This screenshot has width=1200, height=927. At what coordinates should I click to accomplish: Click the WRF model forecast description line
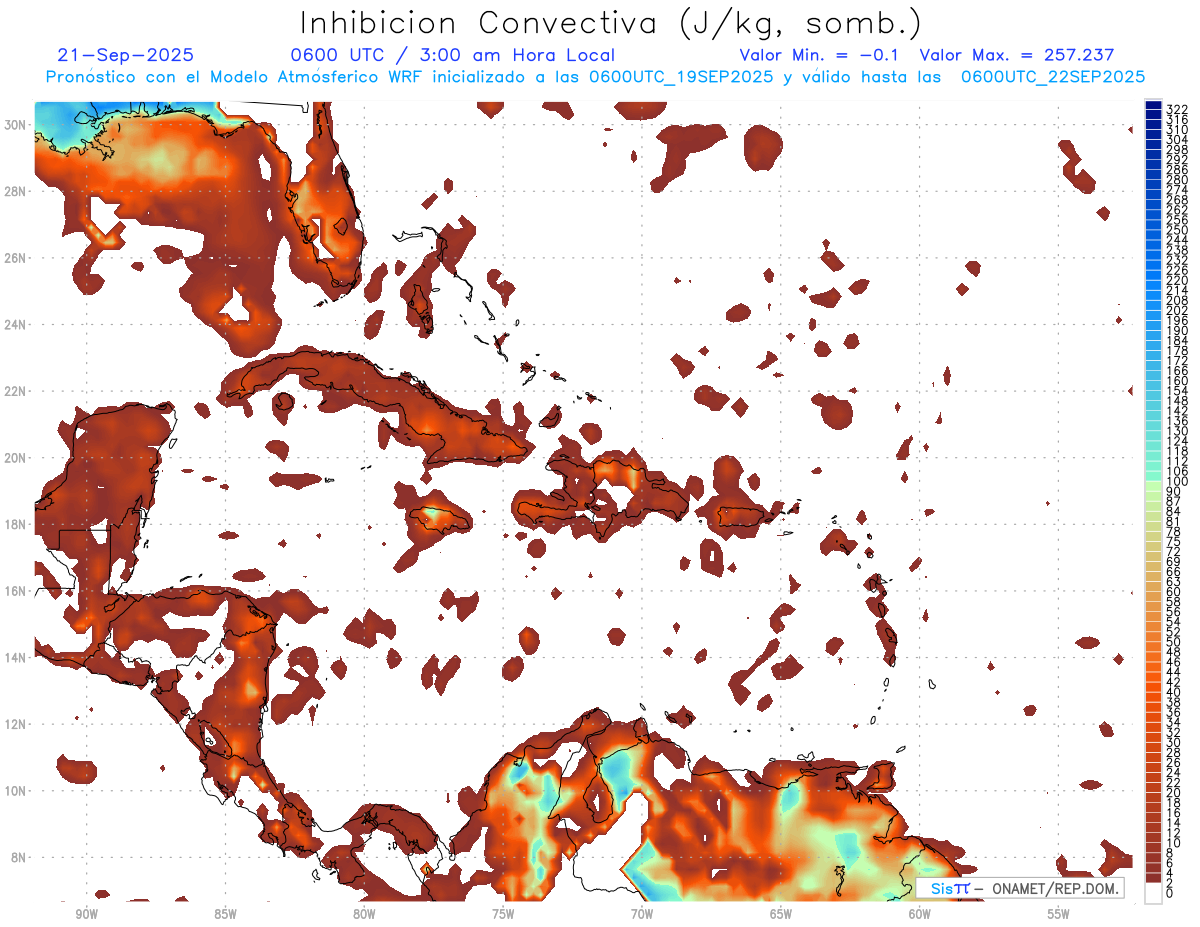tap(595, 77)
